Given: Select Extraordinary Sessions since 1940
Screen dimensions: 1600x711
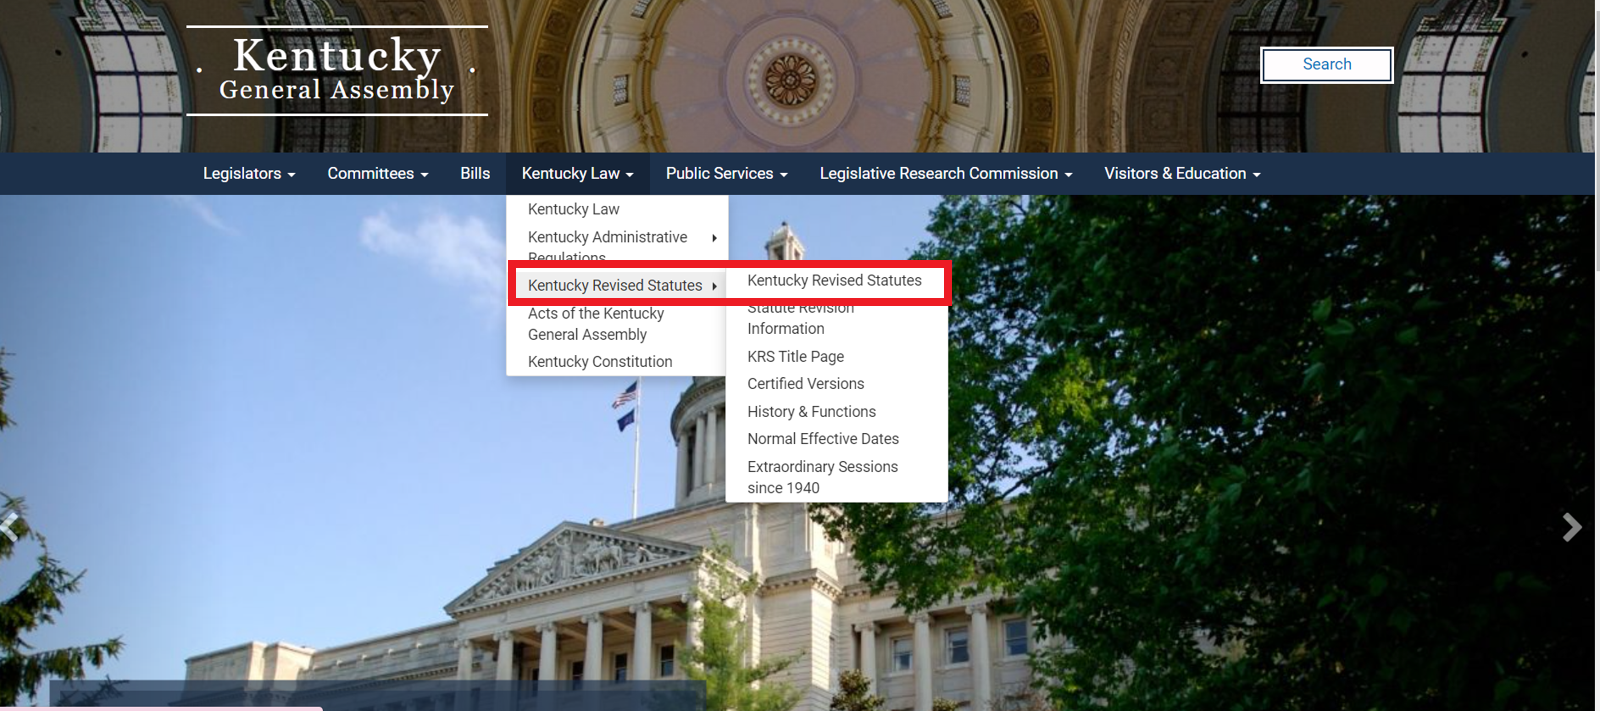Looking at the screenshot, I should click(x=822, y=477).
